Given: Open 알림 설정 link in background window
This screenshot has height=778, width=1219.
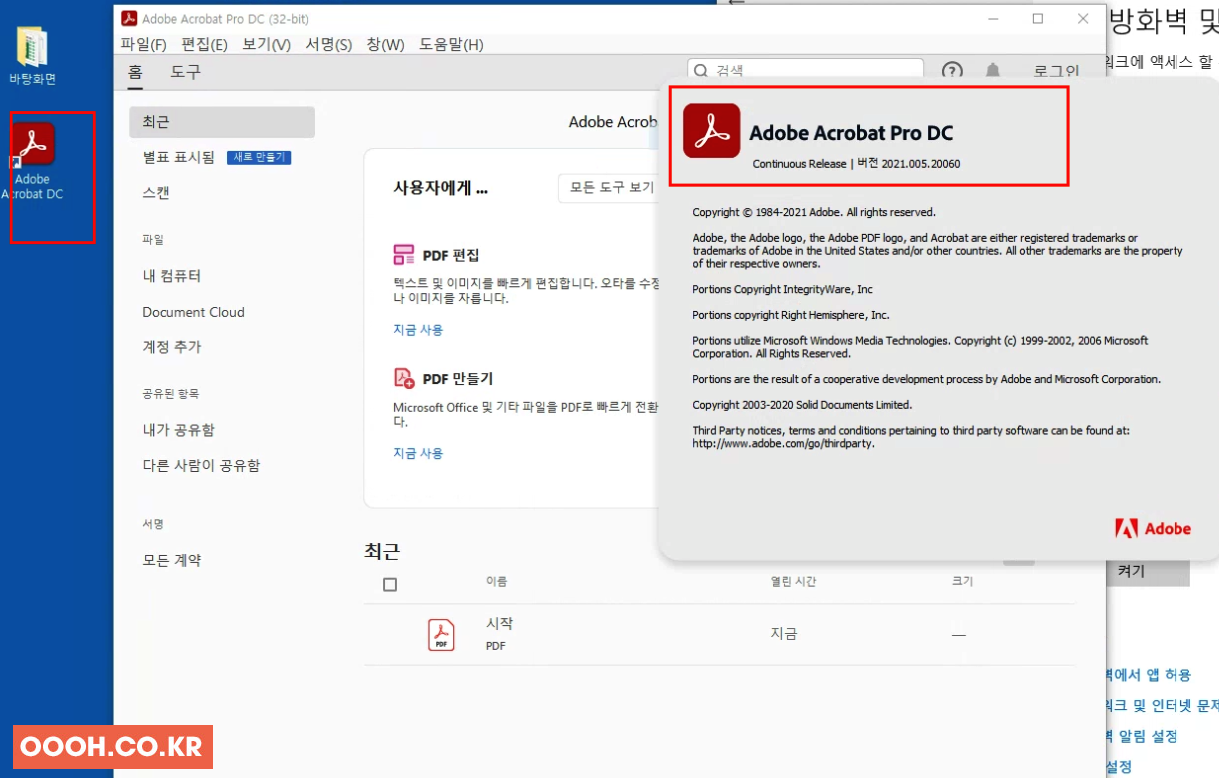Looking at the screenshot, I should pyautogui.click(x=1141, y=736).
